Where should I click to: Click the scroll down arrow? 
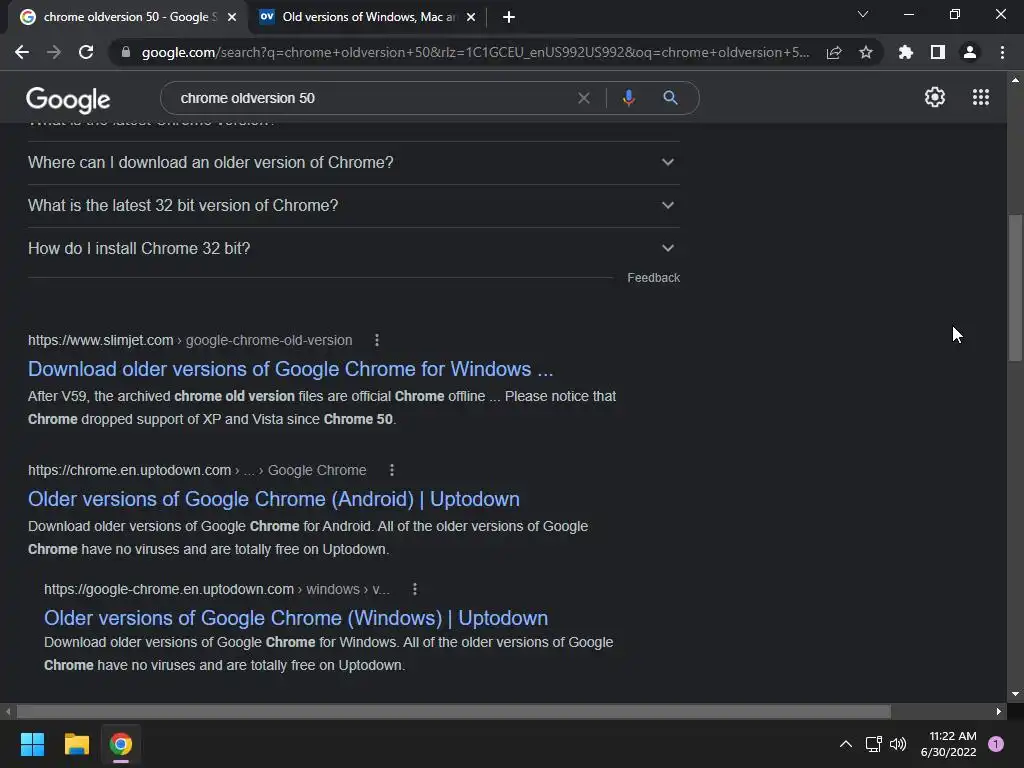(1015, 694)
